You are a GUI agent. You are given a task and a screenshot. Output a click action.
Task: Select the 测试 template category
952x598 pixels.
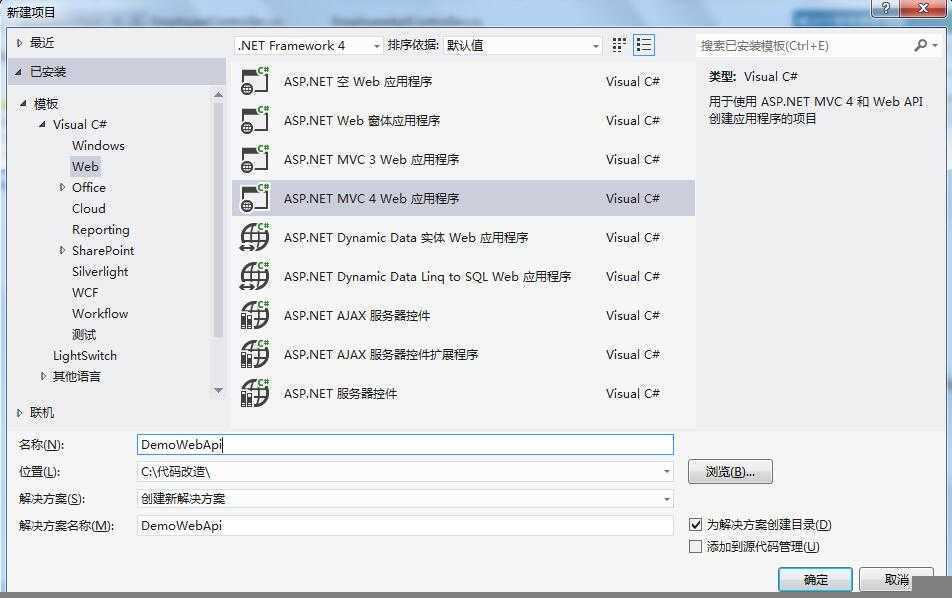point(84,335)
